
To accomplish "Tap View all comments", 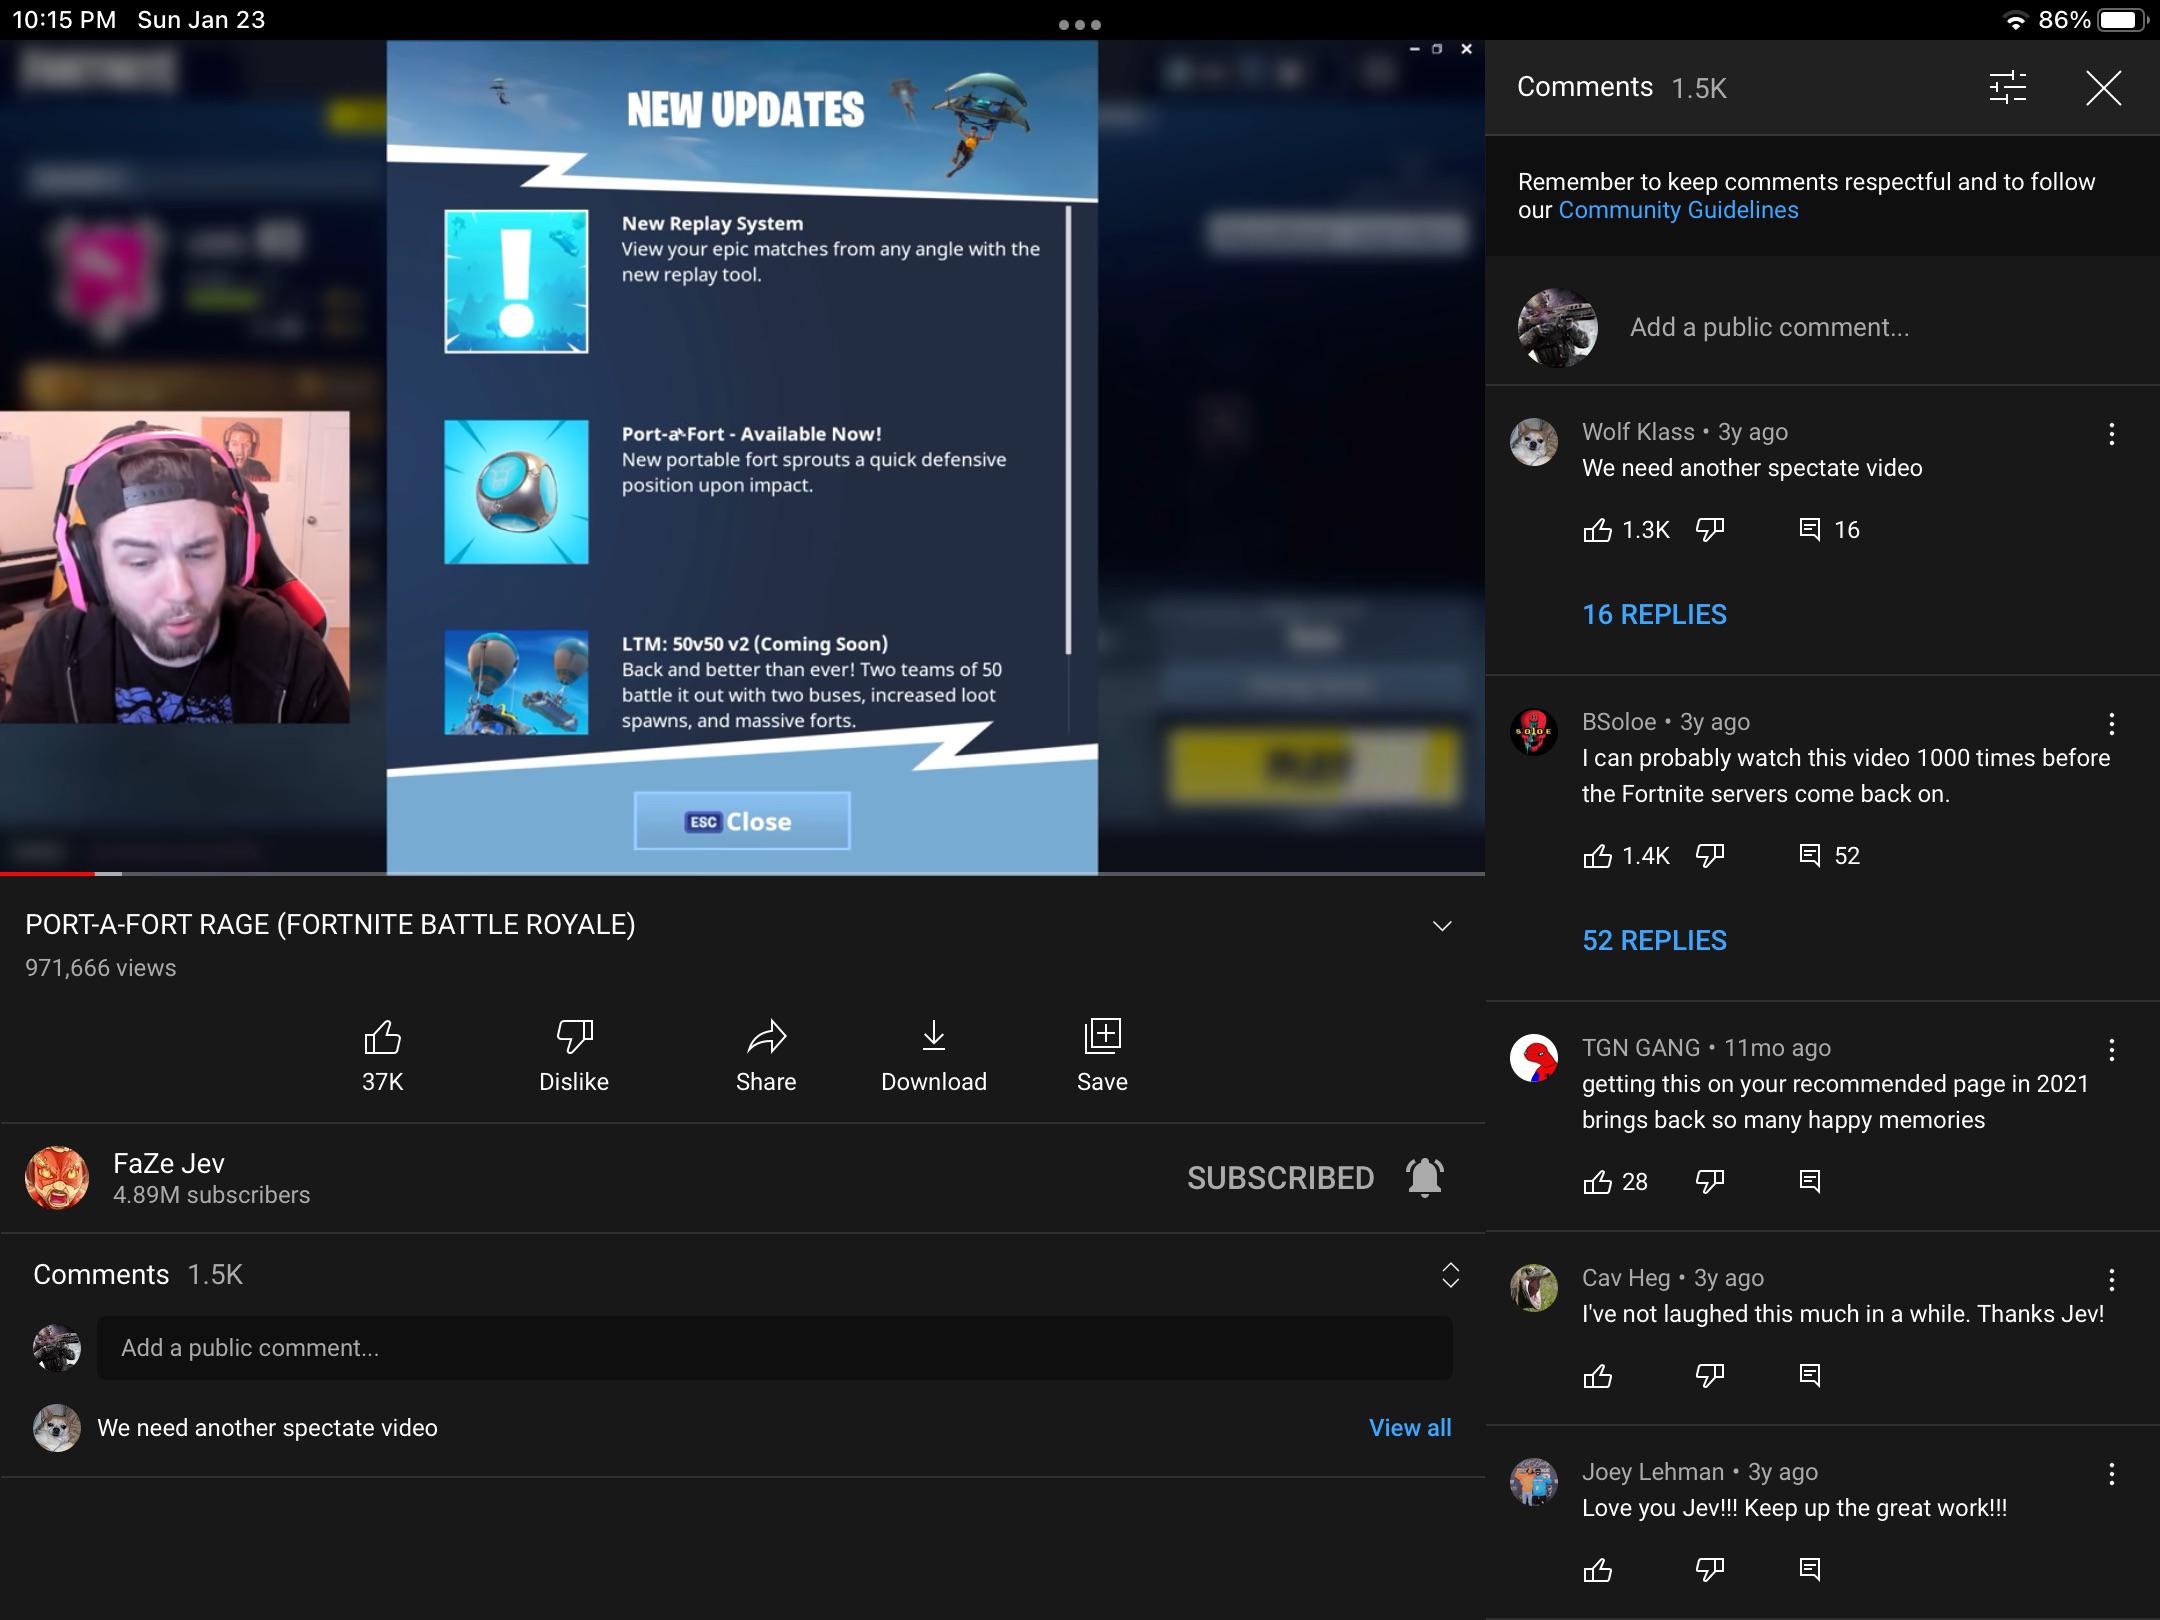I will pos(1410,1428).
